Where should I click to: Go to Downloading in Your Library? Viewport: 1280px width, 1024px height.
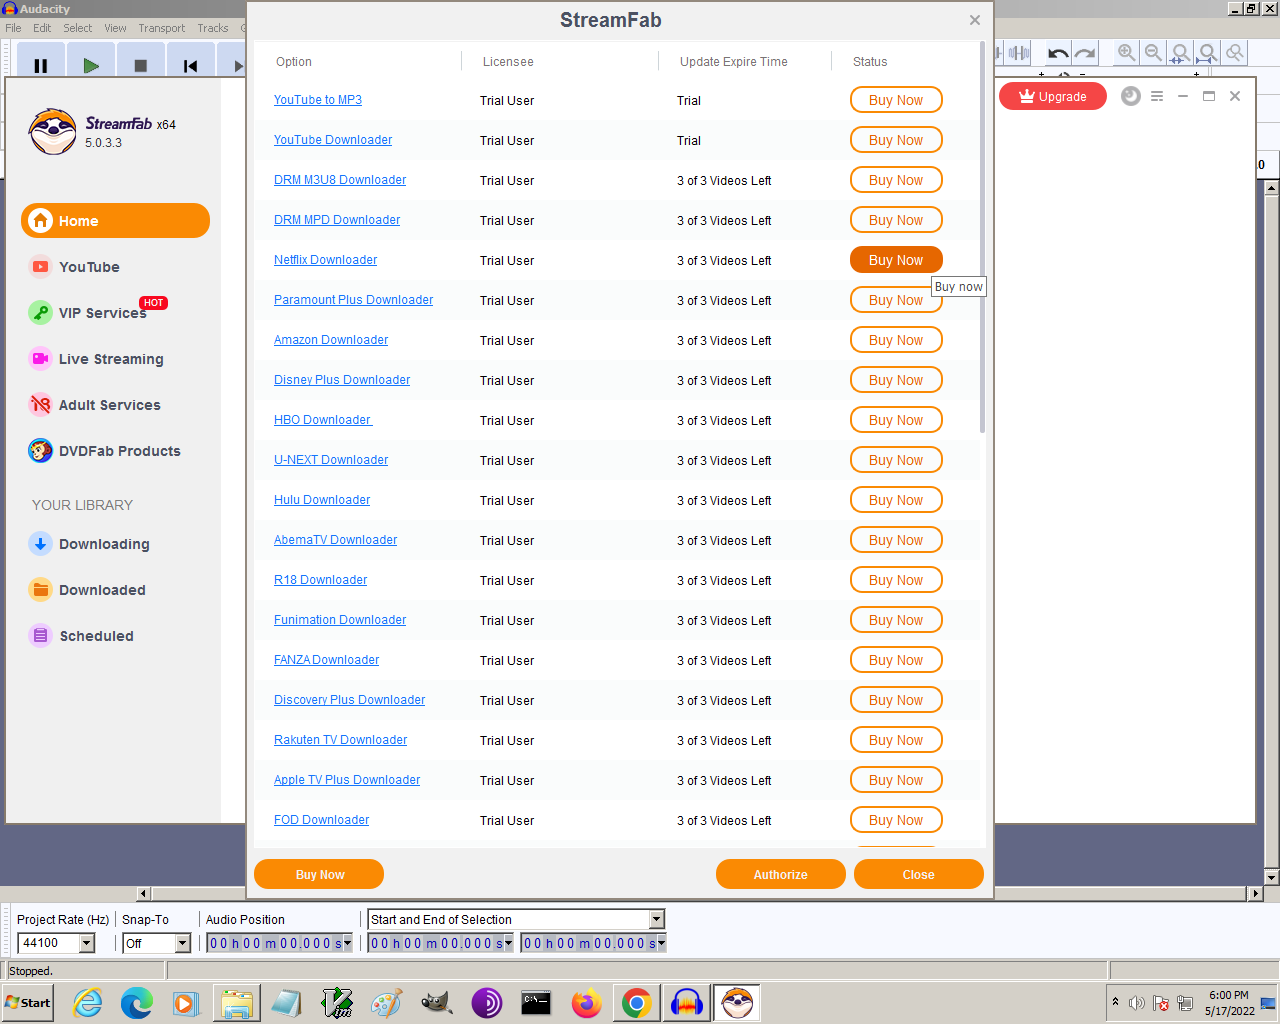(104, 544)
